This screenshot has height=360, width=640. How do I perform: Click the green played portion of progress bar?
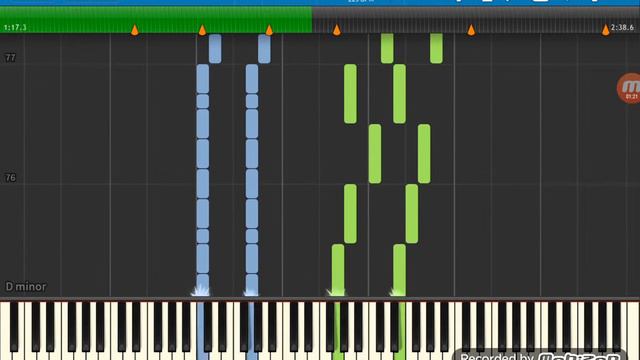point(156,19)
